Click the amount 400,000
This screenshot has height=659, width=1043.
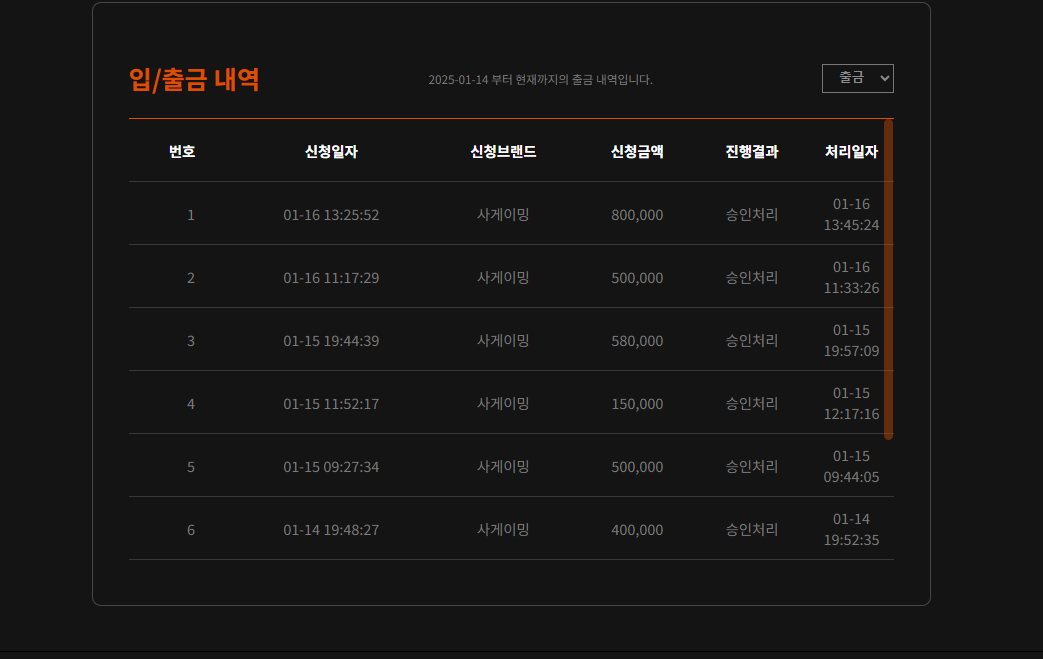point(637,530)
